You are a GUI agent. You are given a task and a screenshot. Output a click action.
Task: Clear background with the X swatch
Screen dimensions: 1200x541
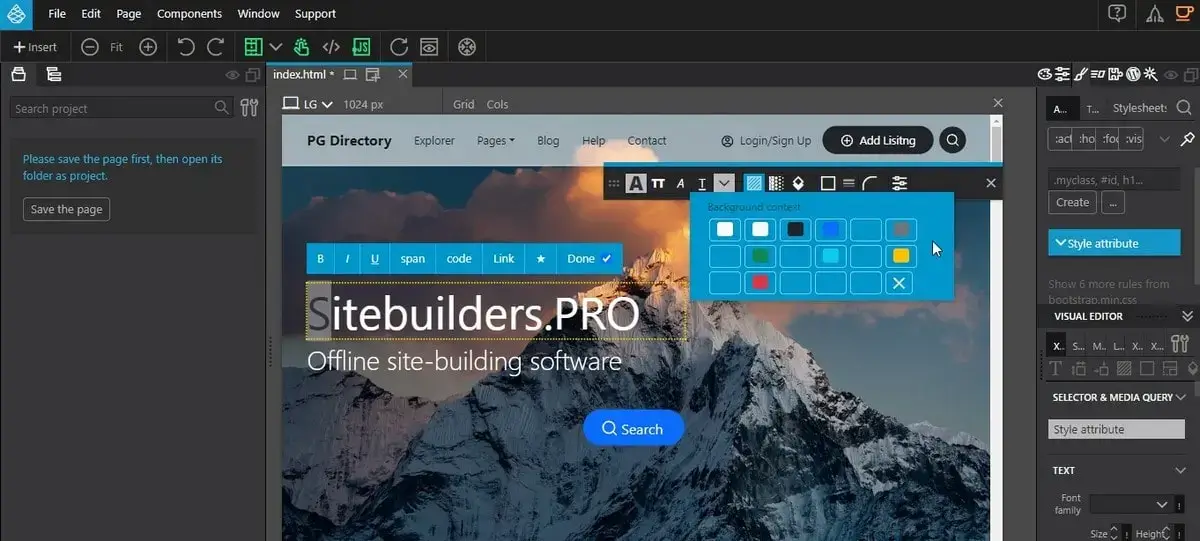click(x=900, y=283)
